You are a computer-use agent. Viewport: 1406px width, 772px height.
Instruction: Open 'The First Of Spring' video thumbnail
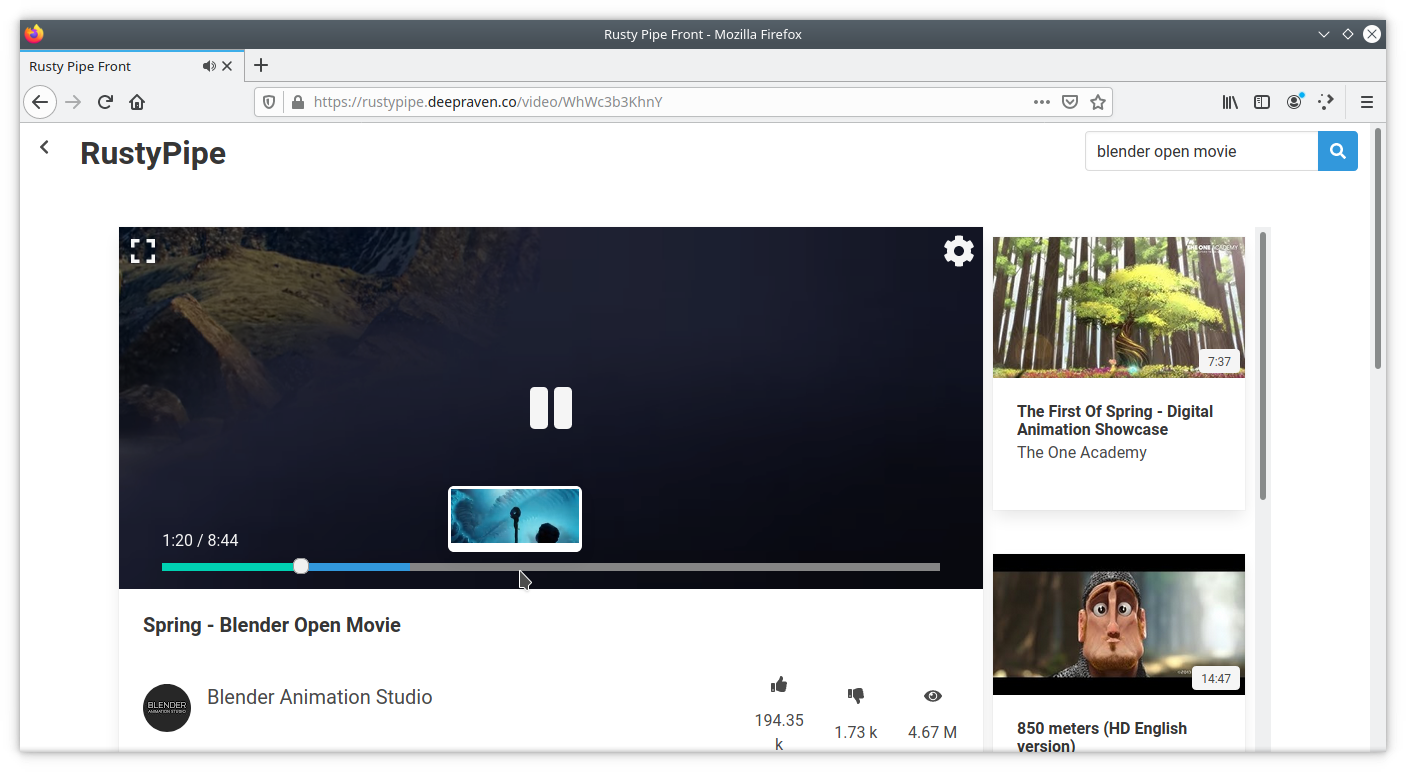tap(1119, 307)
